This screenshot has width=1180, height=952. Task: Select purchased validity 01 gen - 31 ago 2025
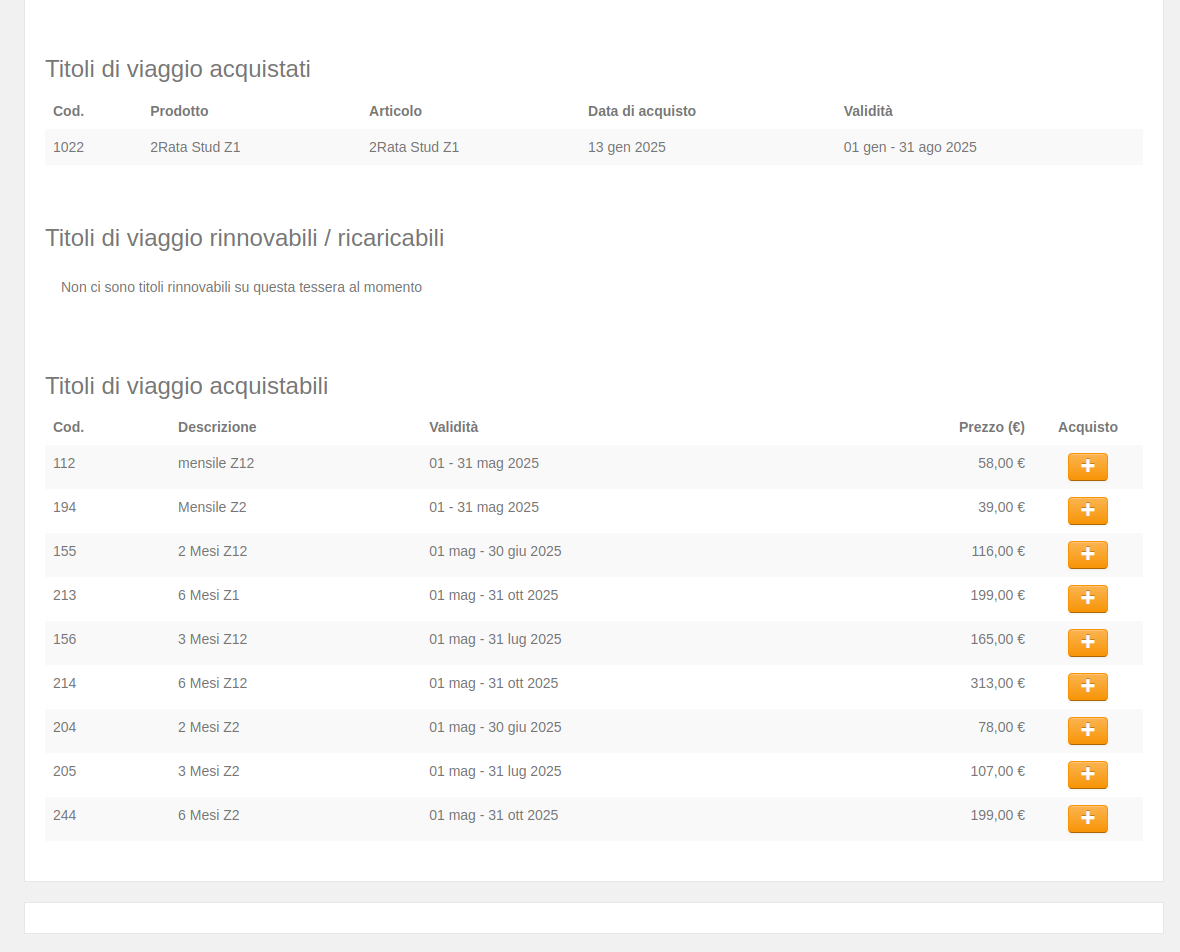[909, 147]
